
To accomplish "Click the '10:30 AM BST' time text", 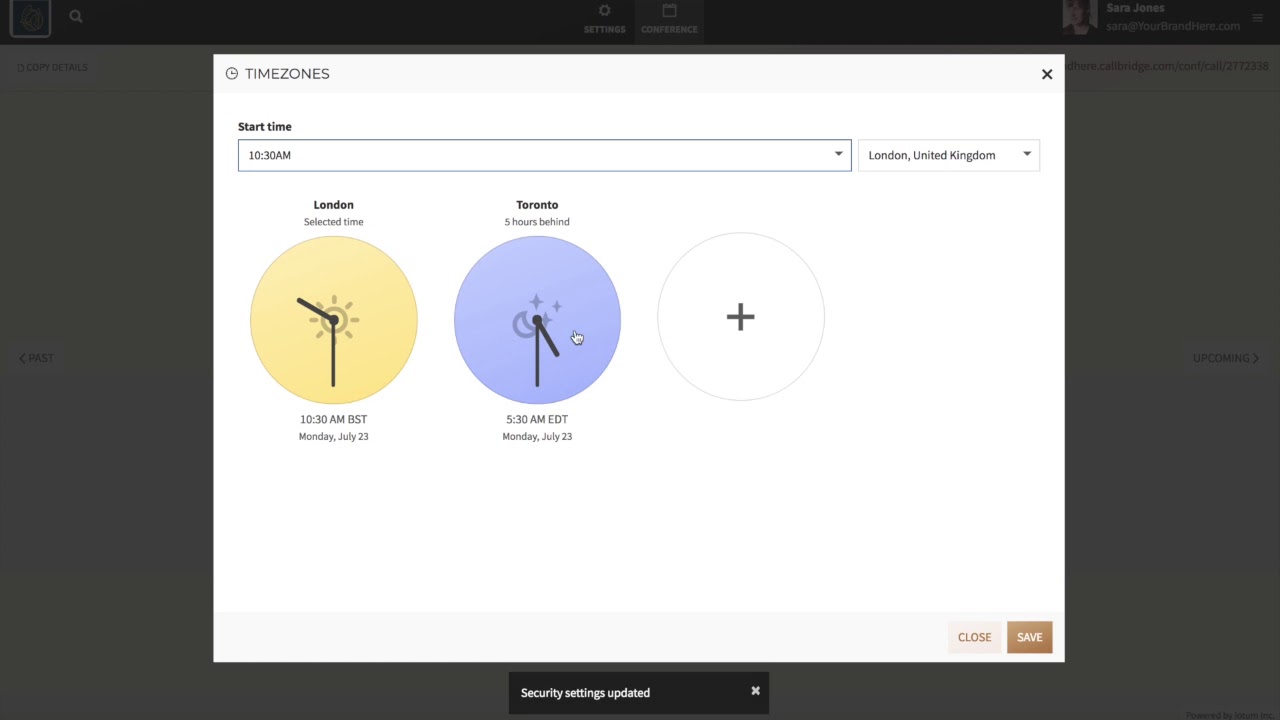I will (x=334, y=419).
